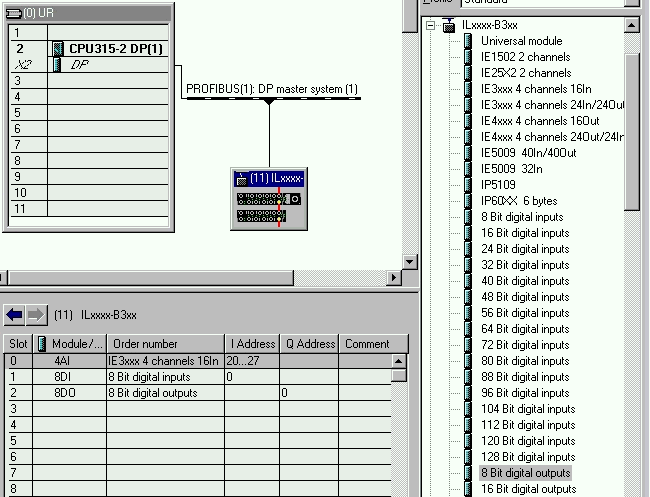Viewport: 650px width, 497px height.
Task: Click the icon beside 104 Bit digital inputs
Action: point(468,409)
